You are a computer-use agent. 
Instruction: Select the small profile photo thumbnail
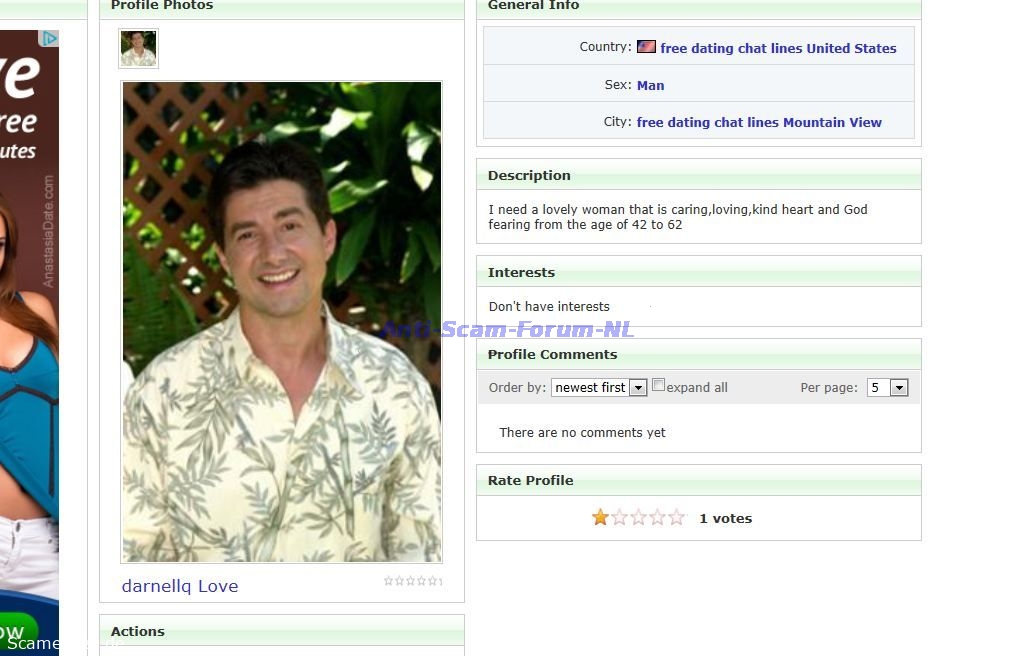point(138,48)
